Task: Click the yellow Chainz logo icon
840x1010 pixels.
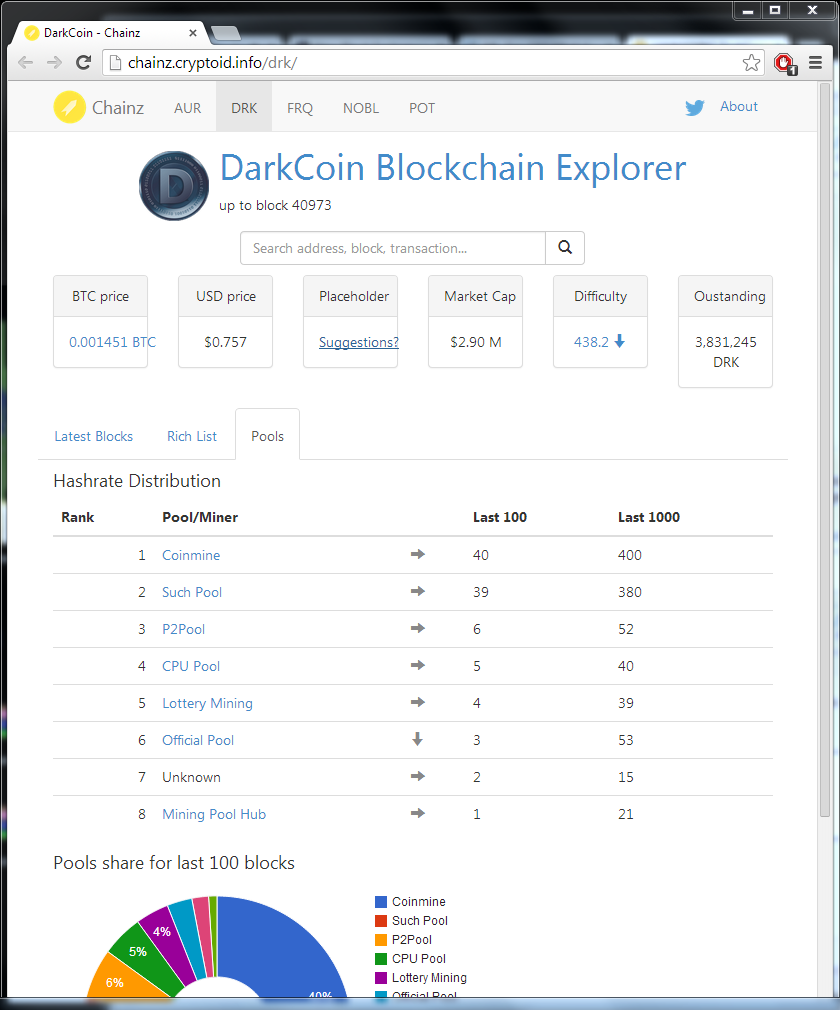Action: [70, 107]
